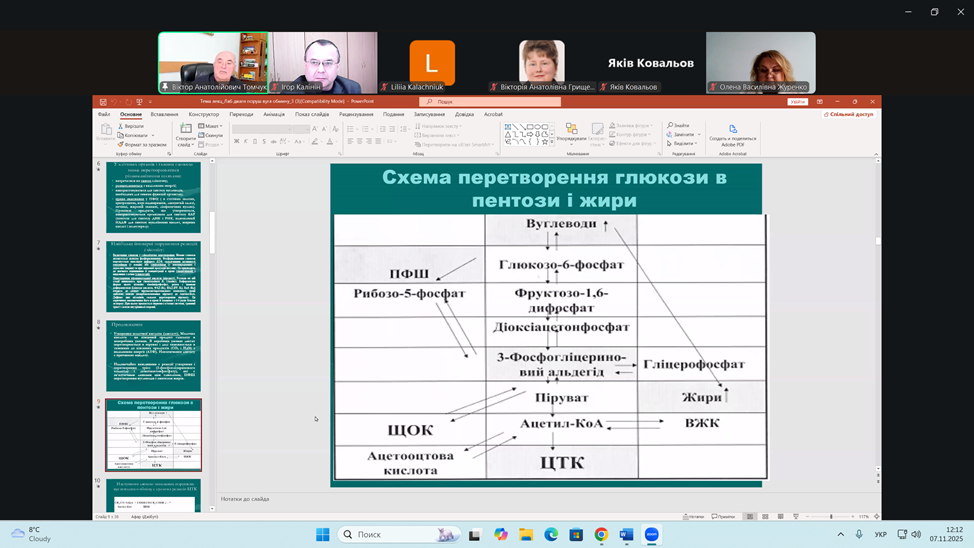Switch to reading view
Image resolution: width=974 pixels, height=548 pixels.
pyautogui.click(x=781, y=516)
